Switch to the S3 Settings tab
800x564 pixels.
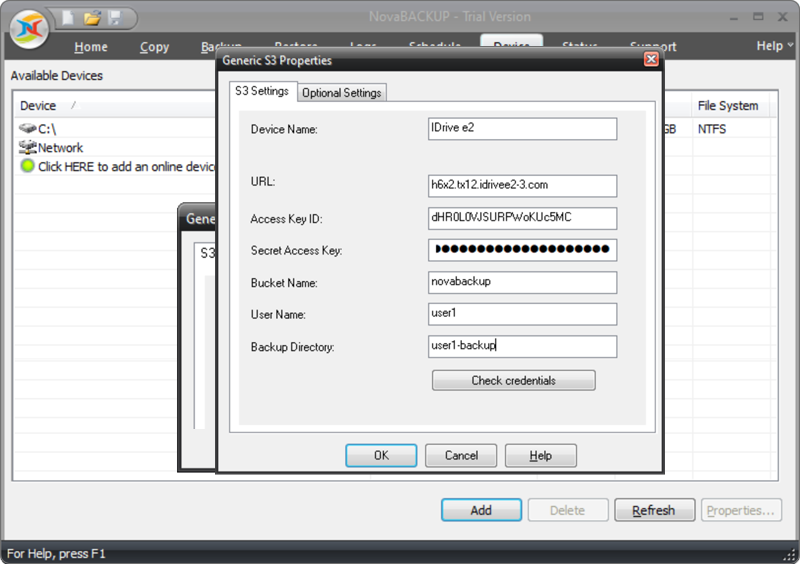point(262,91)
